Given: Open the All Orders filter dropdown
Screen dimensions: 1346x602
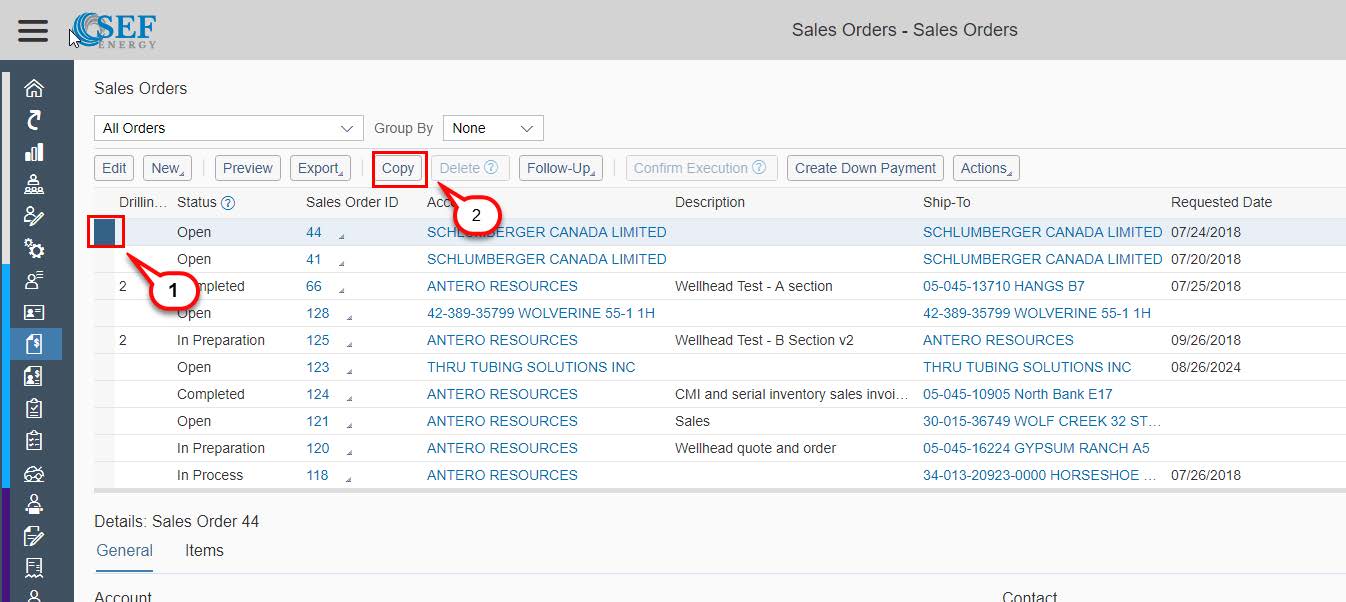Looking at the screenshot, I should [229, 128].
